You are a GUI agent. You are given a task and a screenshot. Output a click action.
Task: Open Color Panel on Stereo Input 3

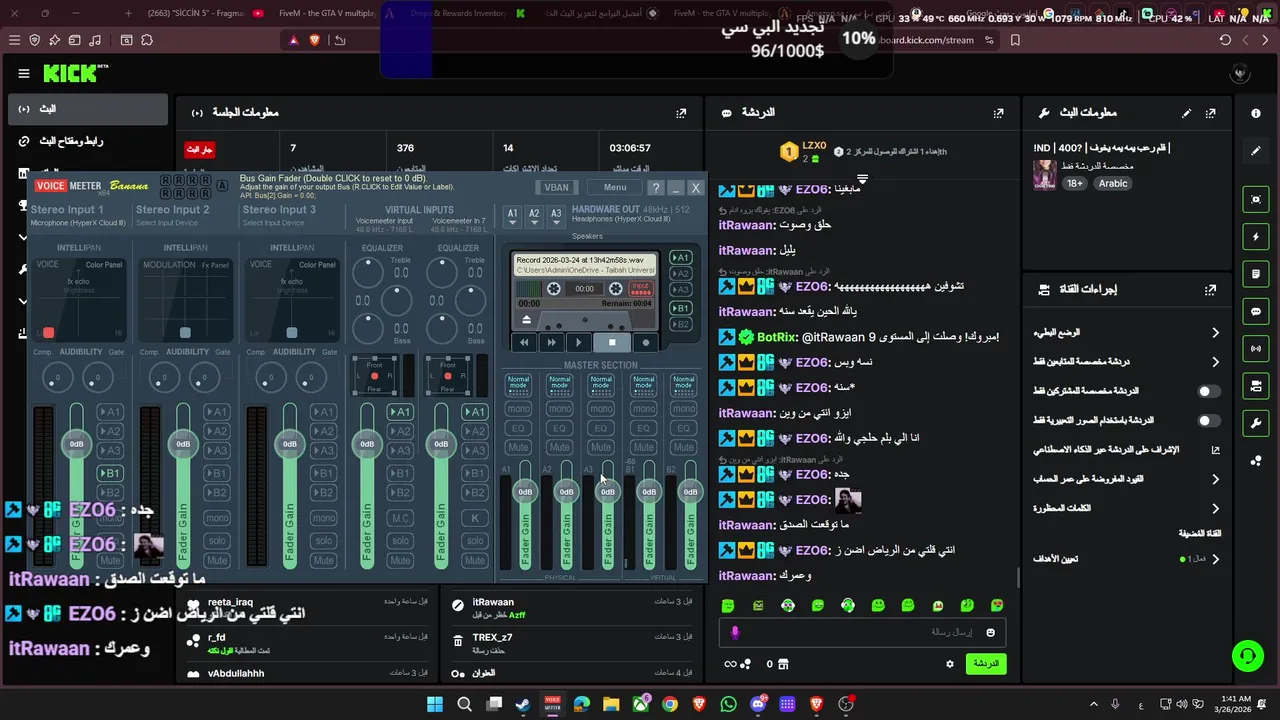click(x=317, y=265)
